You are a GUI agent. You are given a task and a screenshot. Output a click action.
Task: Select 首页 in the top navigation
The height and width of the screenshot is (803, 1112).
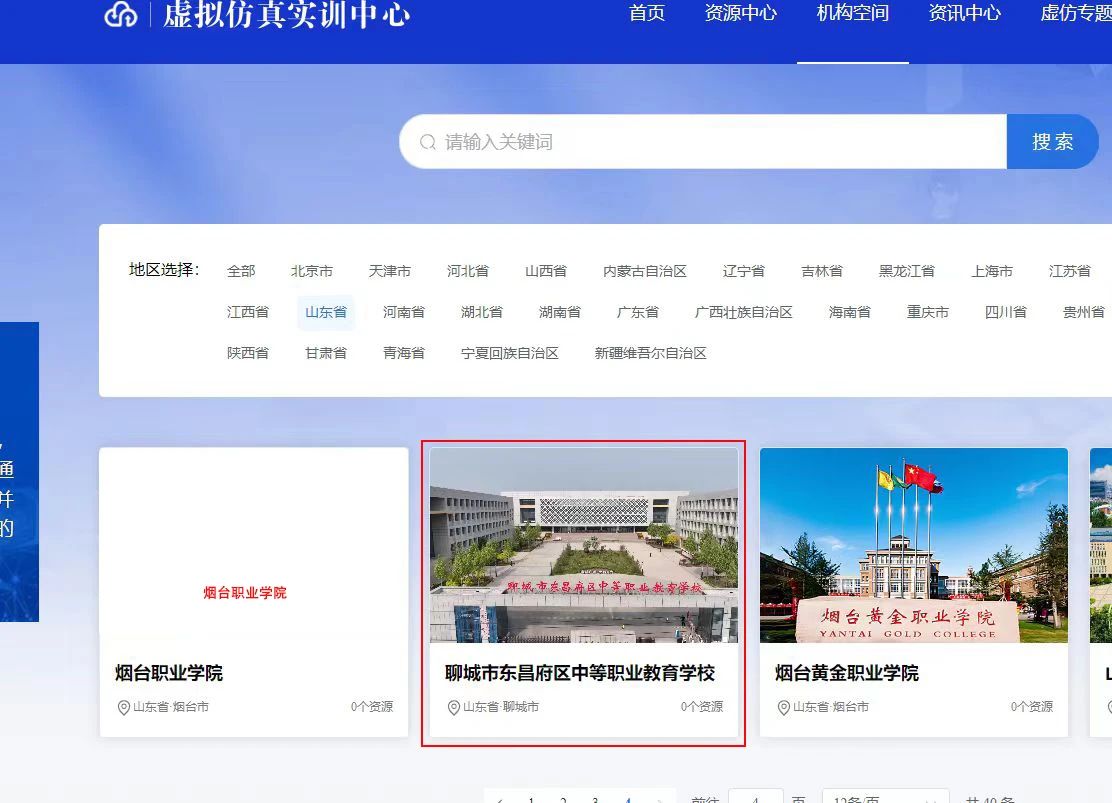pos(647,14)
